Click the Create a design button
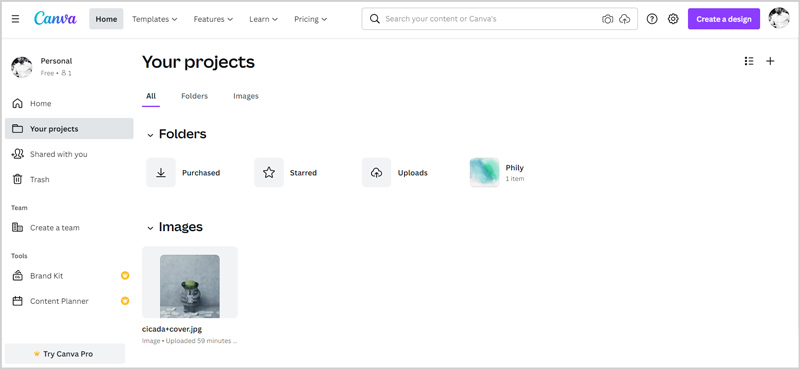This screenshot has height=369, width=800. click(723, 19)
